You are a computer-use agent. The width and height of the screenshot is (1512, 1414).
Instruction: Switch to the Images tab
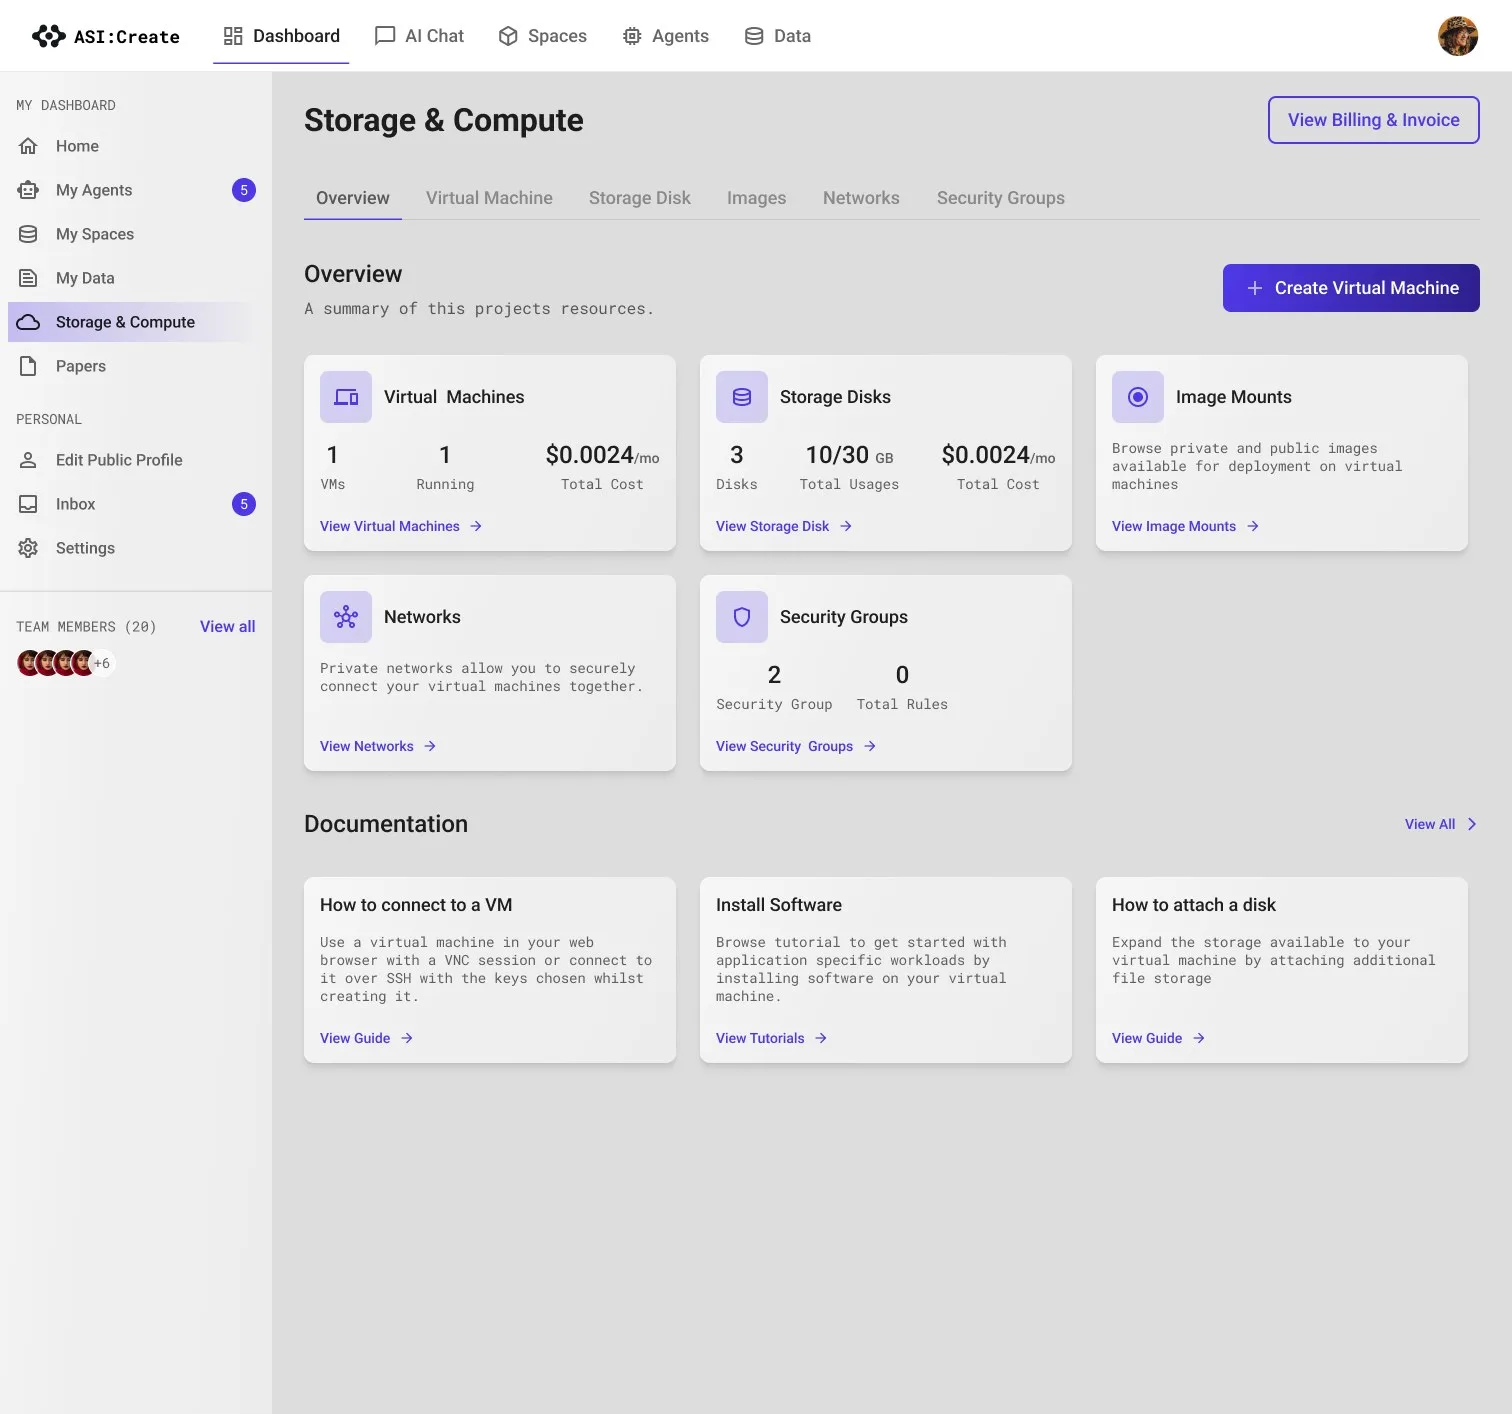[x=756, y=198]
